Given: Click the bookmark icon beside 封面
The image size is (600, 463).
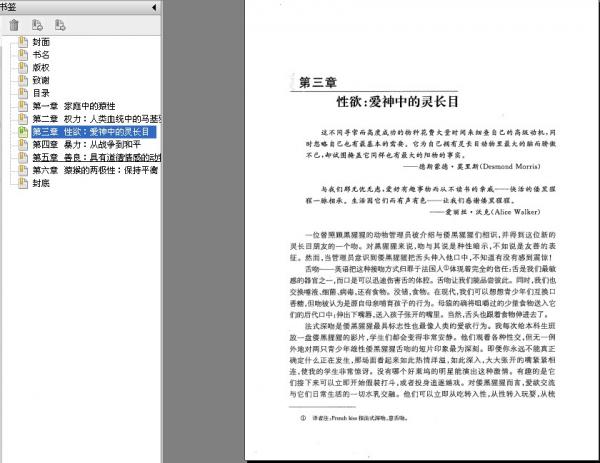Looking at the screenshot, I should (23, 42).
